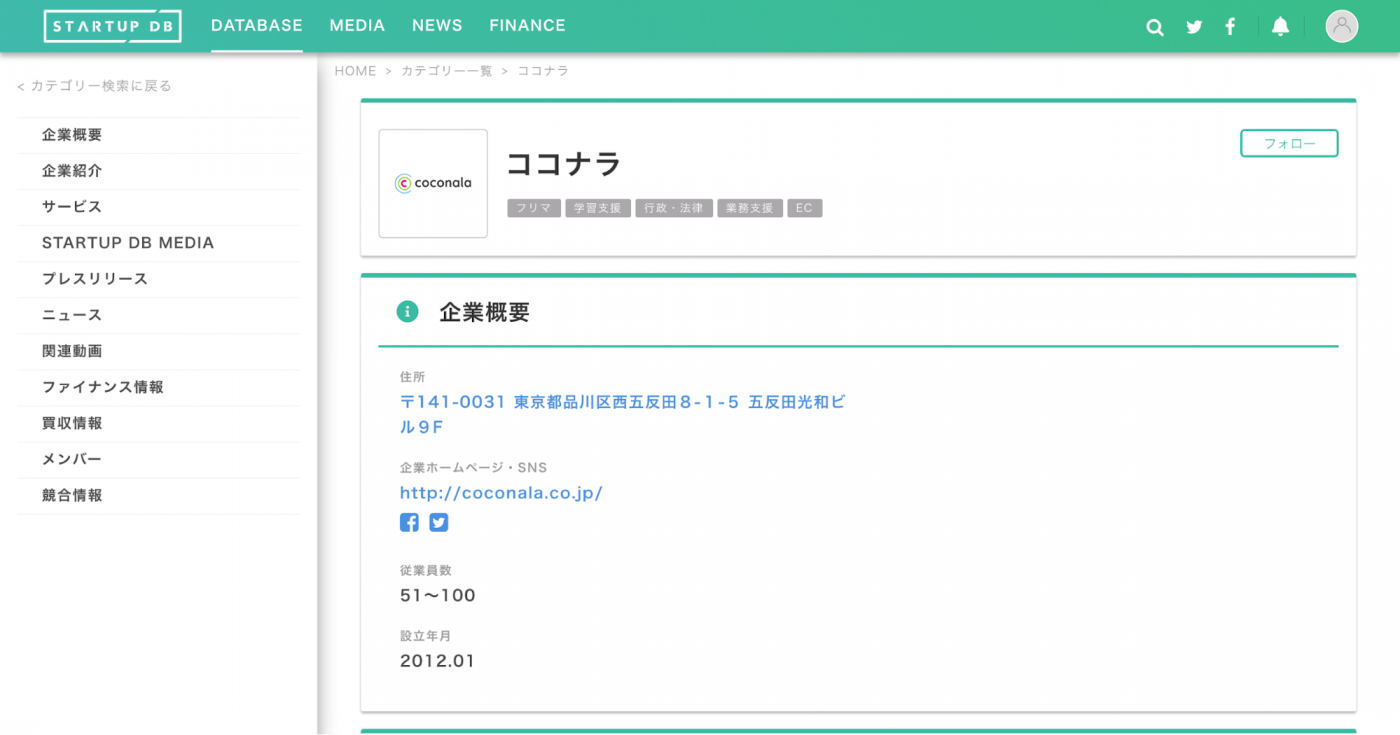1400x735 pixels.
Task: Toggle following with the フォロー button
Action: click(1289, 143)
